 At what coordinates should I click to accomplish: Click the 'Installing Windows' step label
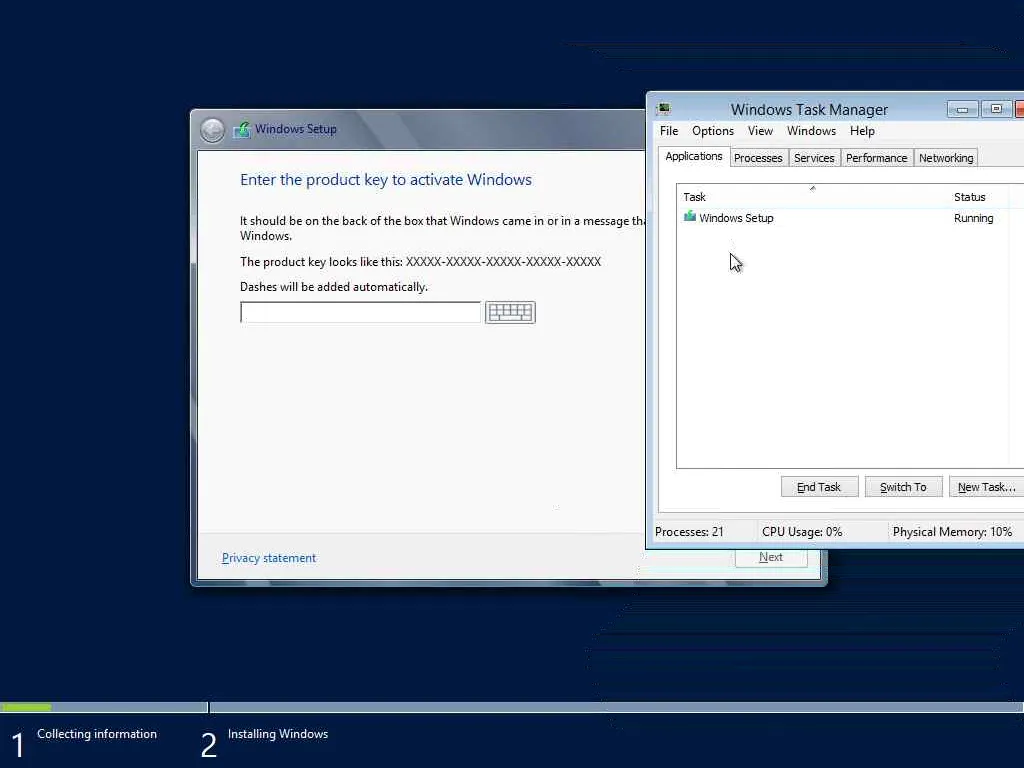click(x=278, y=734)
